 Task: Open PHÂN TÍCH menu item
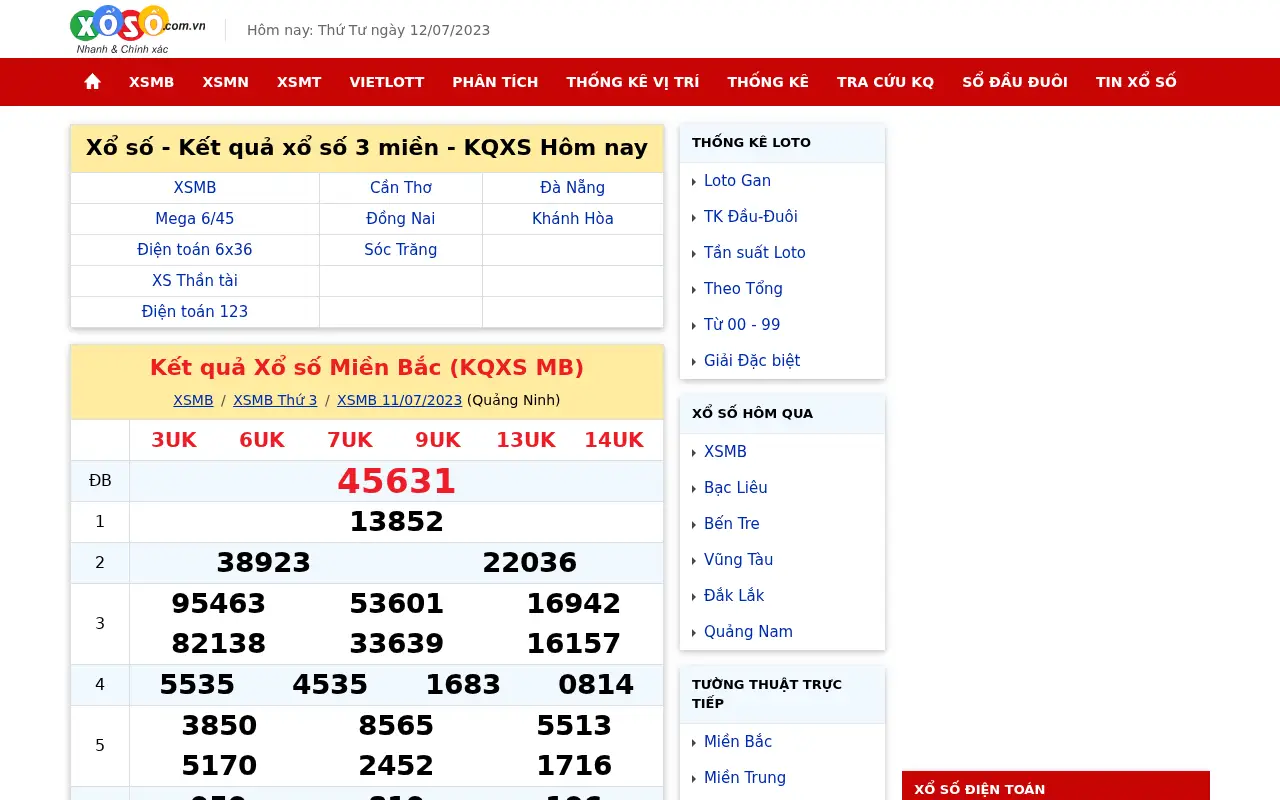(x=495, y=82)
